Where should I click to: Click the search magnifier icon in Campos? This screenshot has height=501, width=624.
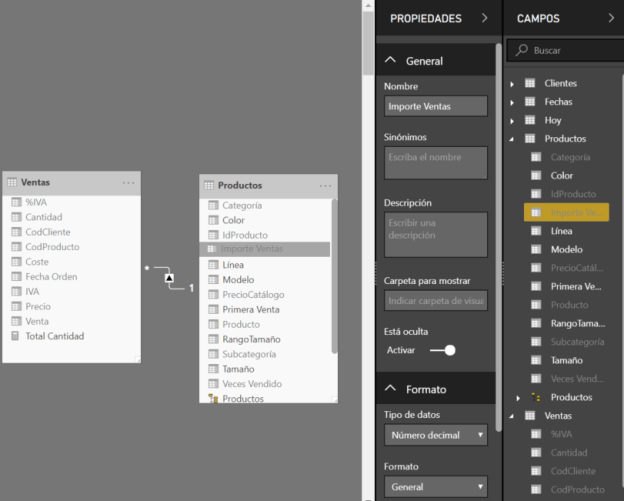pos(520,49)
